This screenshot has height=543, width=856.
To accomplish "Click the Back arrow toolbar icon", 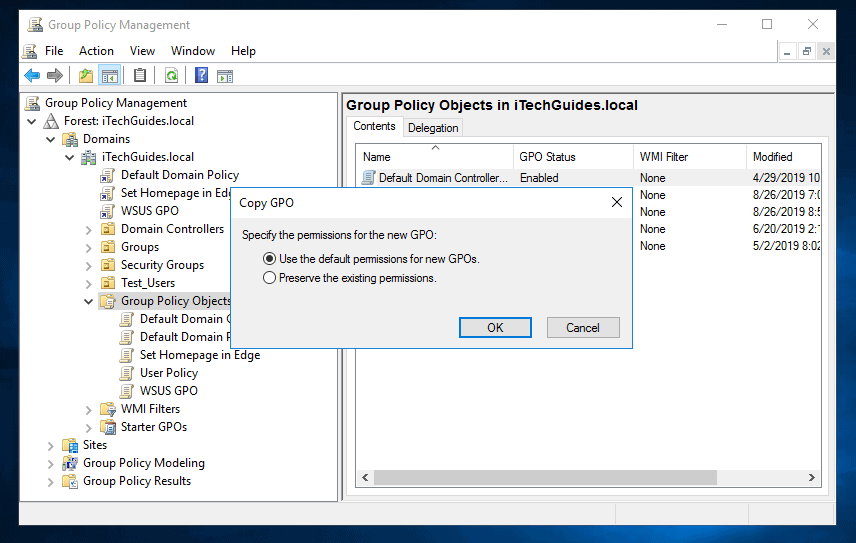I will [32, 75].
